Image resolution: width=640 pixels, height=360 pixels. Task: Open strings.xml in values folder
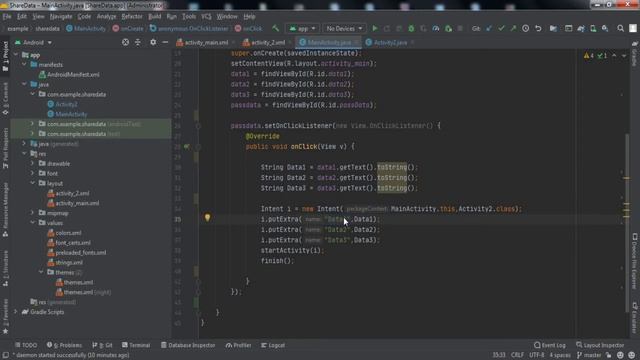click(x=65, y=262)
